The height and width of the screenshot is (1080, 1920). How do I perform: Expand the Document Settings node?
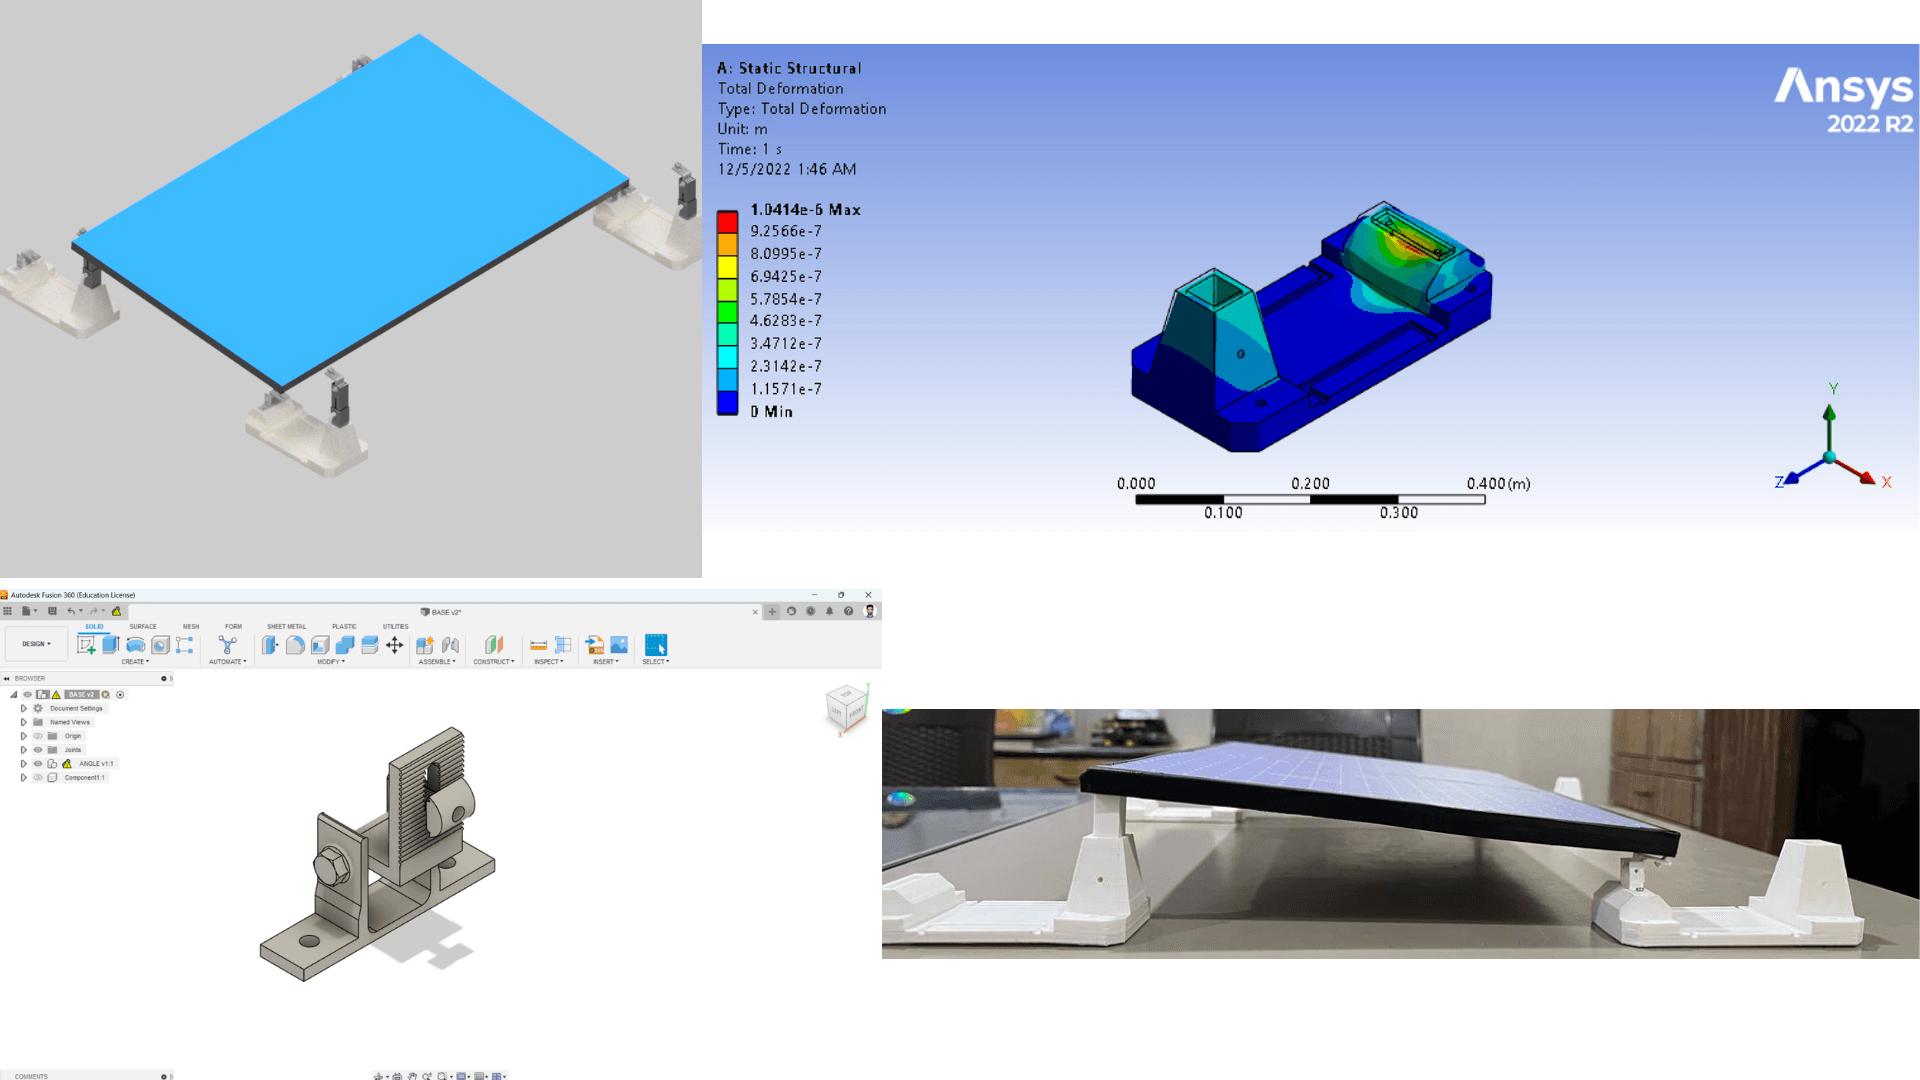[24, 708]
